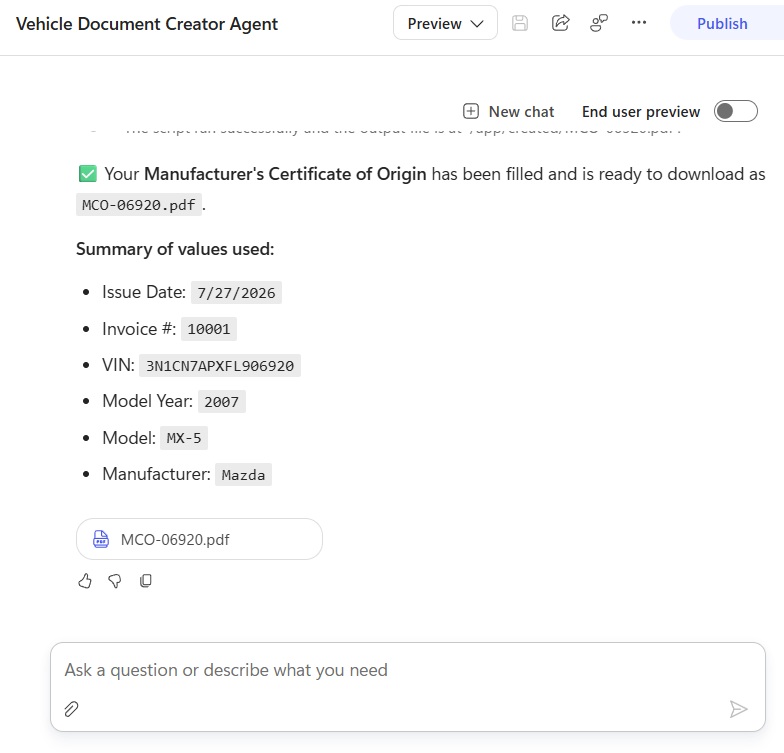Screen dimensions: 784x753
Task: Give thumbs down to the response
Action: (115, 580)
